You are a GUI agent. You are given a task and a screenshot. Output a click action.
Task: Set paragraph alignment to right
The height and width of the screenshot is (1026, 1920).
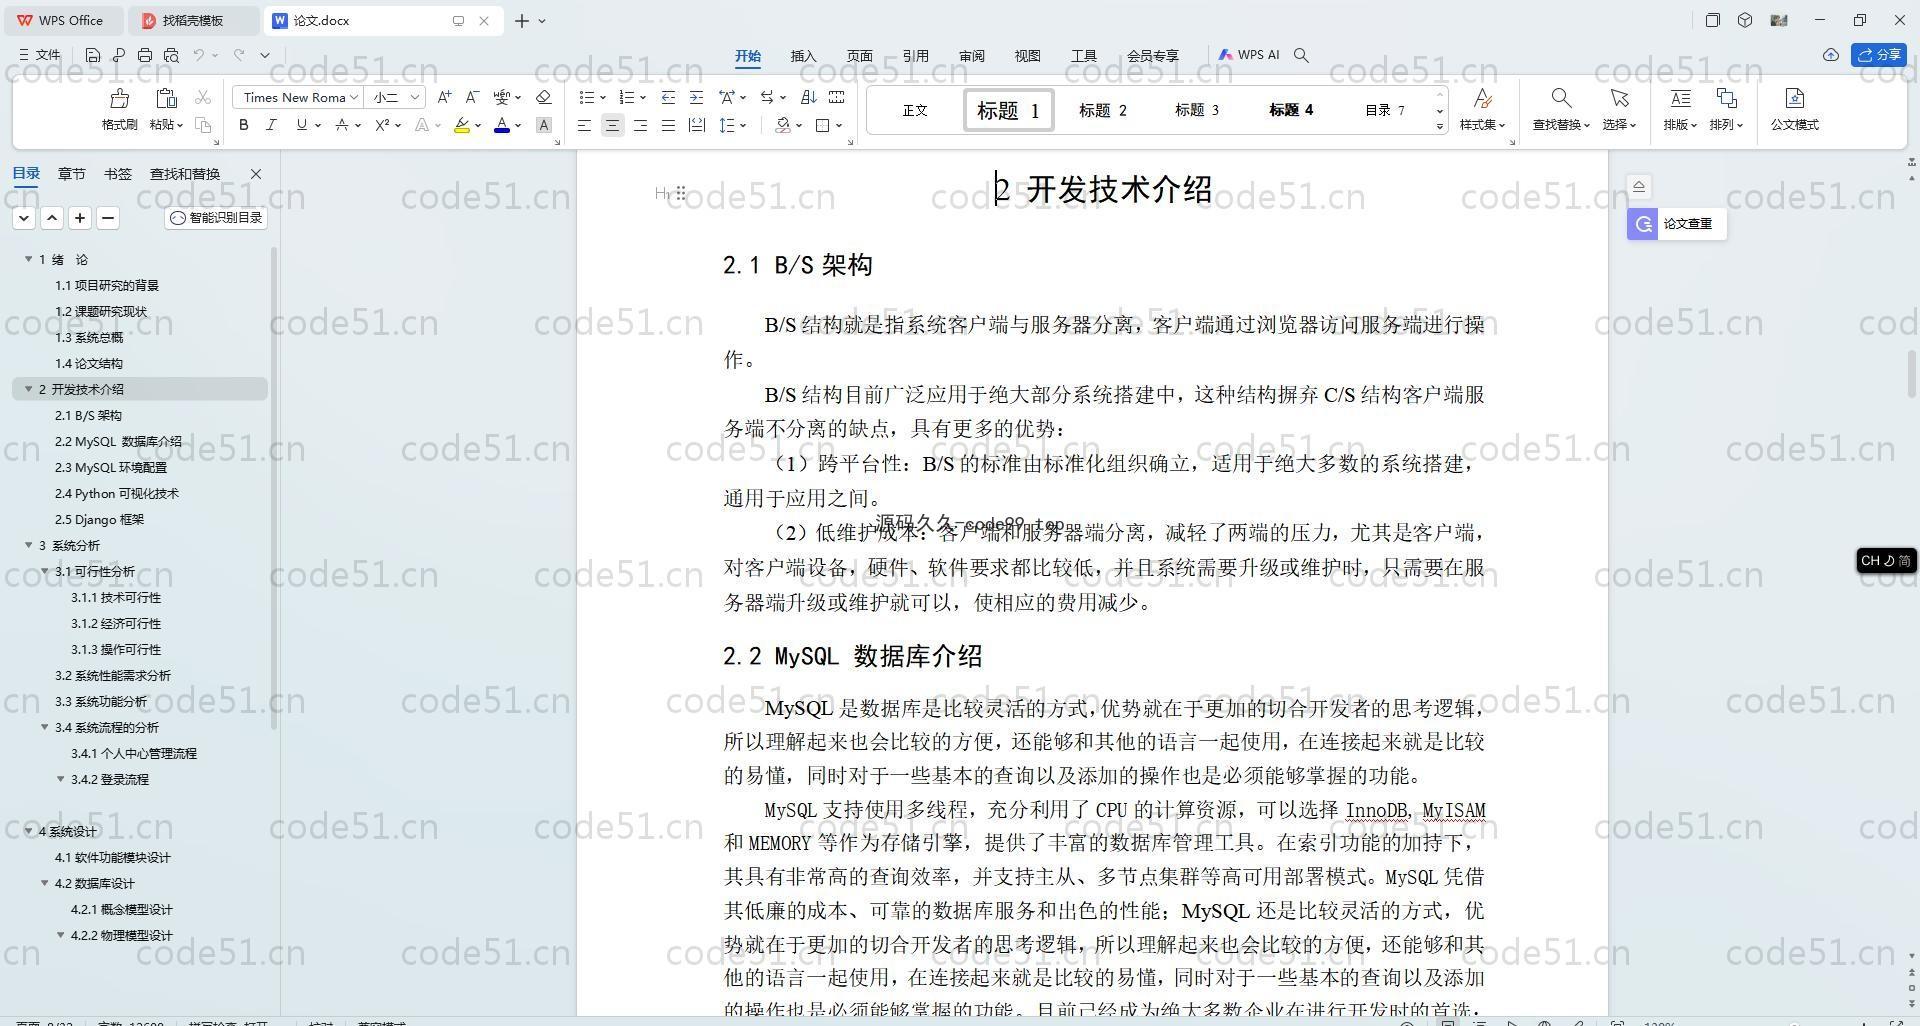pos(640,125)
